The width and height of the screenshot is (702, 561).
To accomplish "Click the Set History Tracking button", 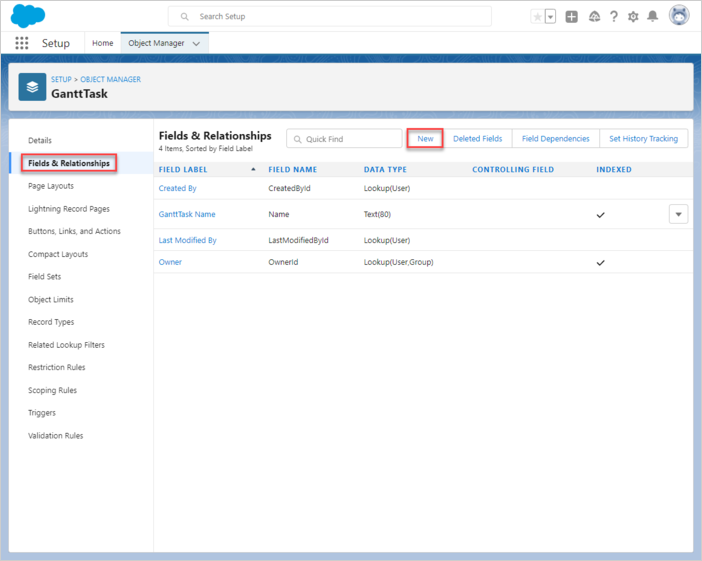I will (x=643, y=139).
